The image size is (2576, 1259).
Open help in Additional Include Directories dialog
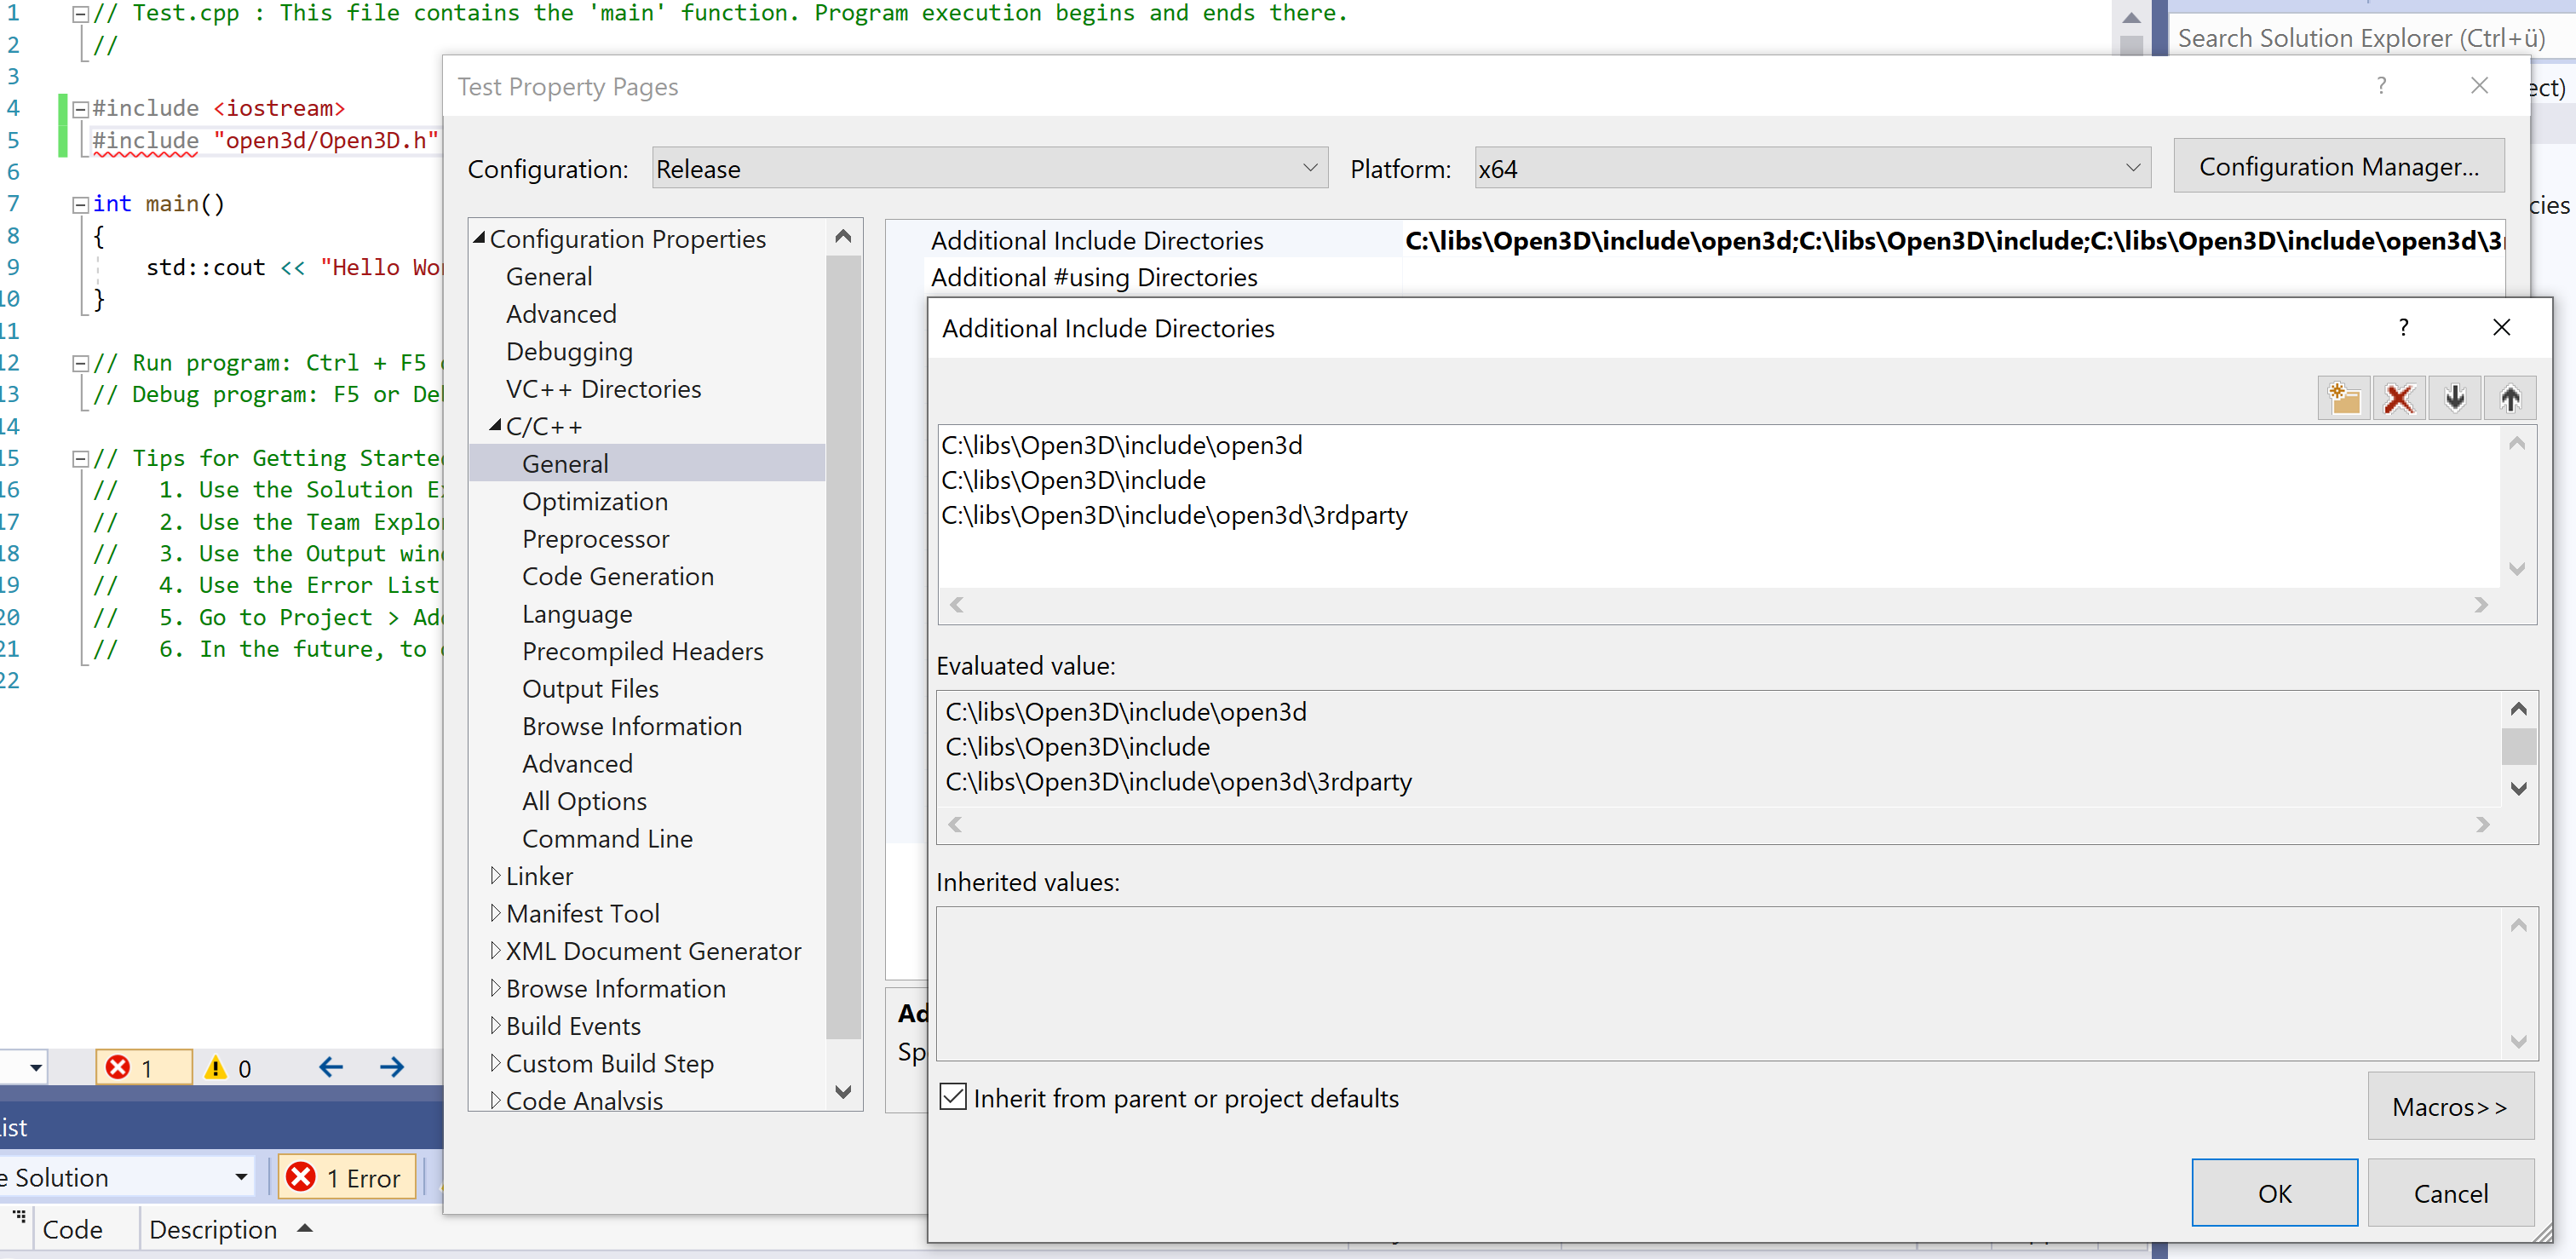click(2403, 327)
